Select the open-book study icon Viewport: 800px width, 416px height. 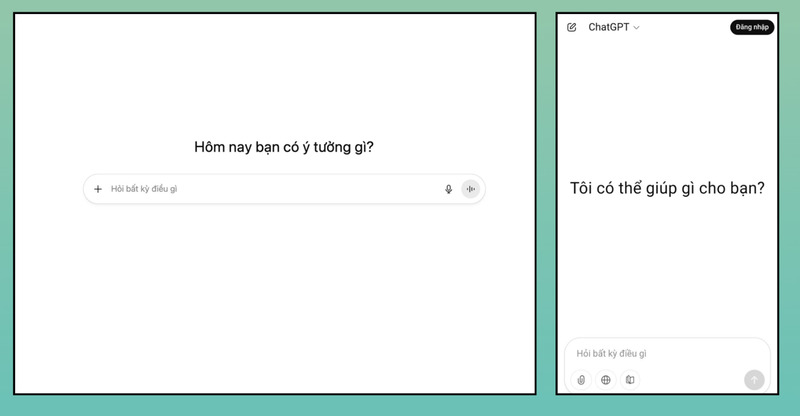(629, 380)
